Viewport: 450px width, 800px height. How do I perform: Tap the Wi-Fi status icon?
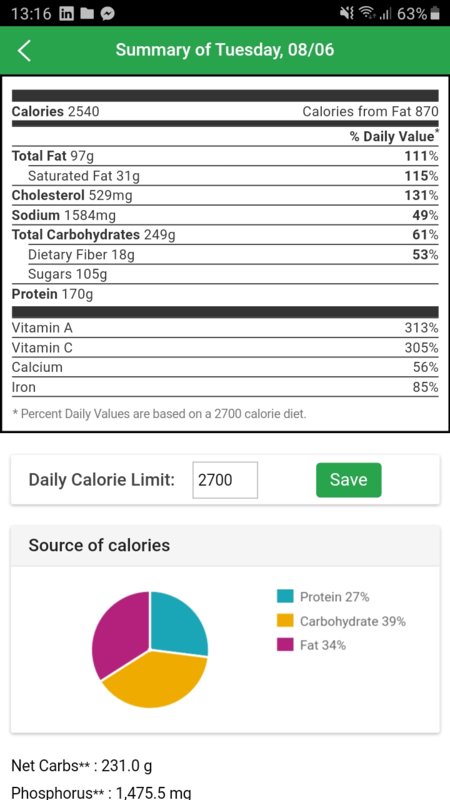coord(364,14)
